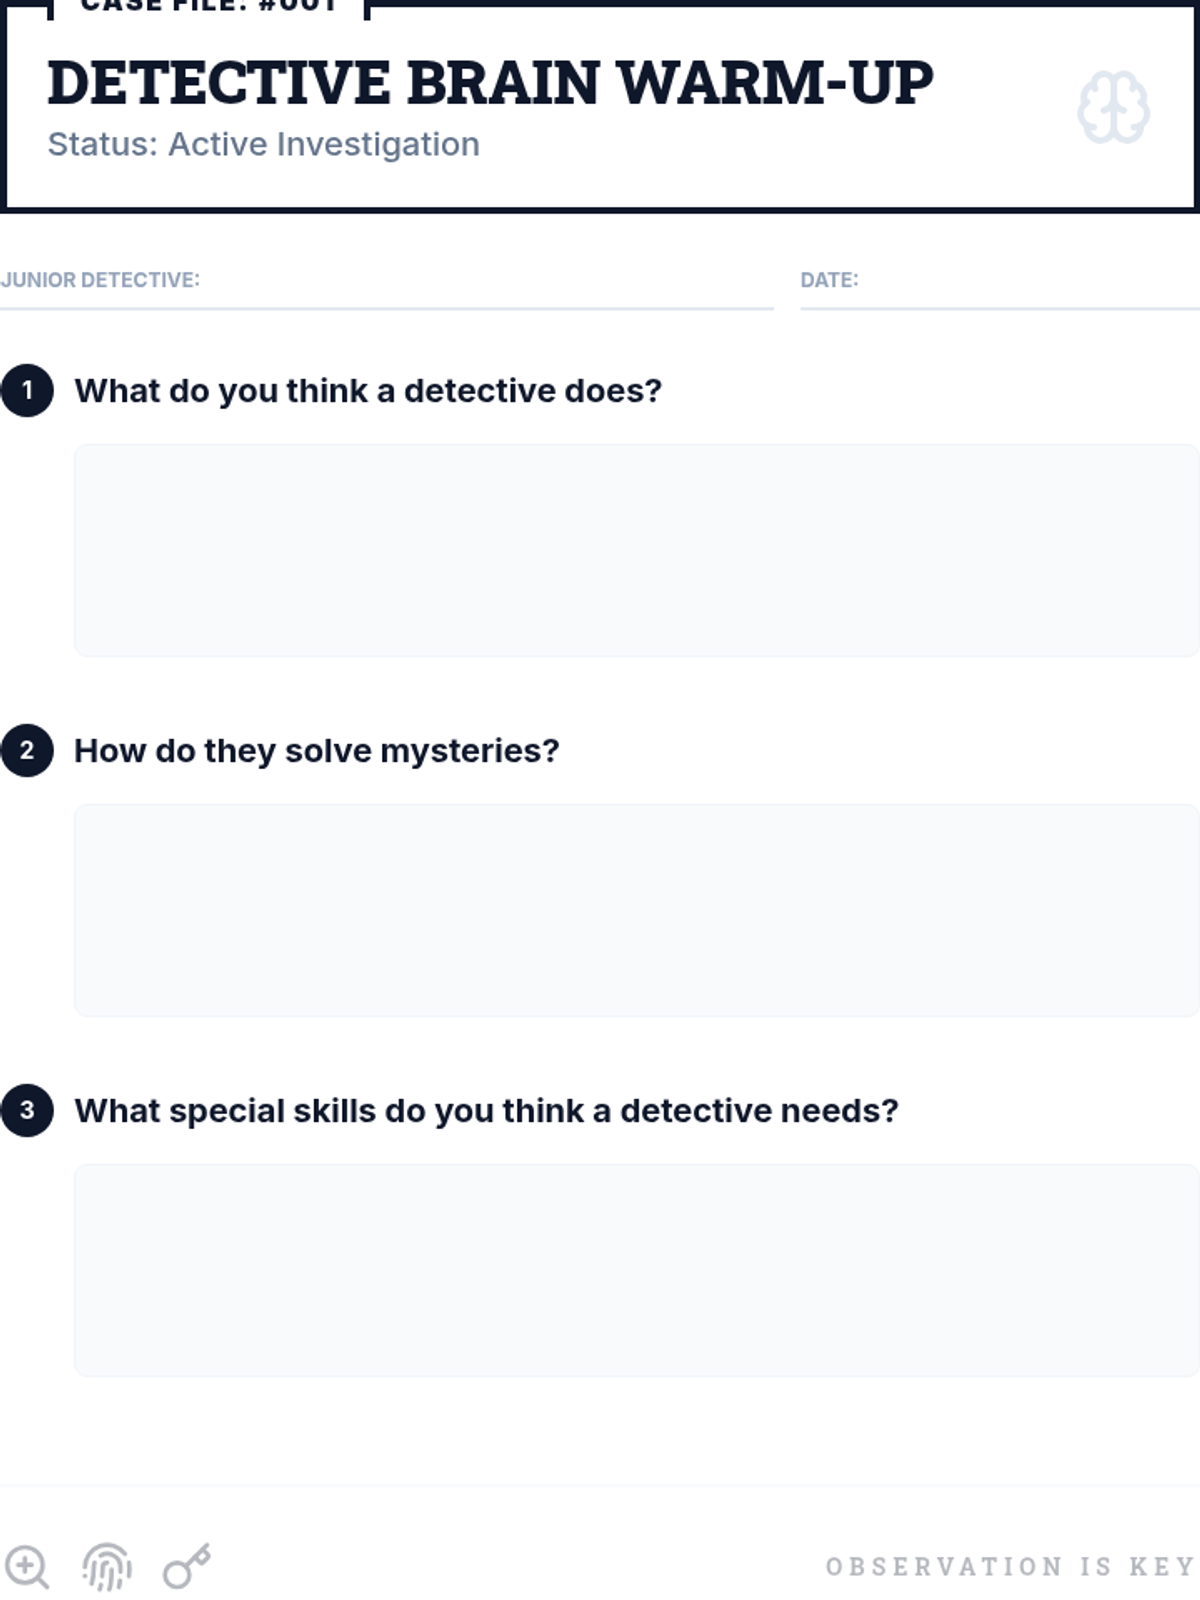Click the Observation Is Key footer text
1200x1600 pixels.
[x=1010, y=1566]
